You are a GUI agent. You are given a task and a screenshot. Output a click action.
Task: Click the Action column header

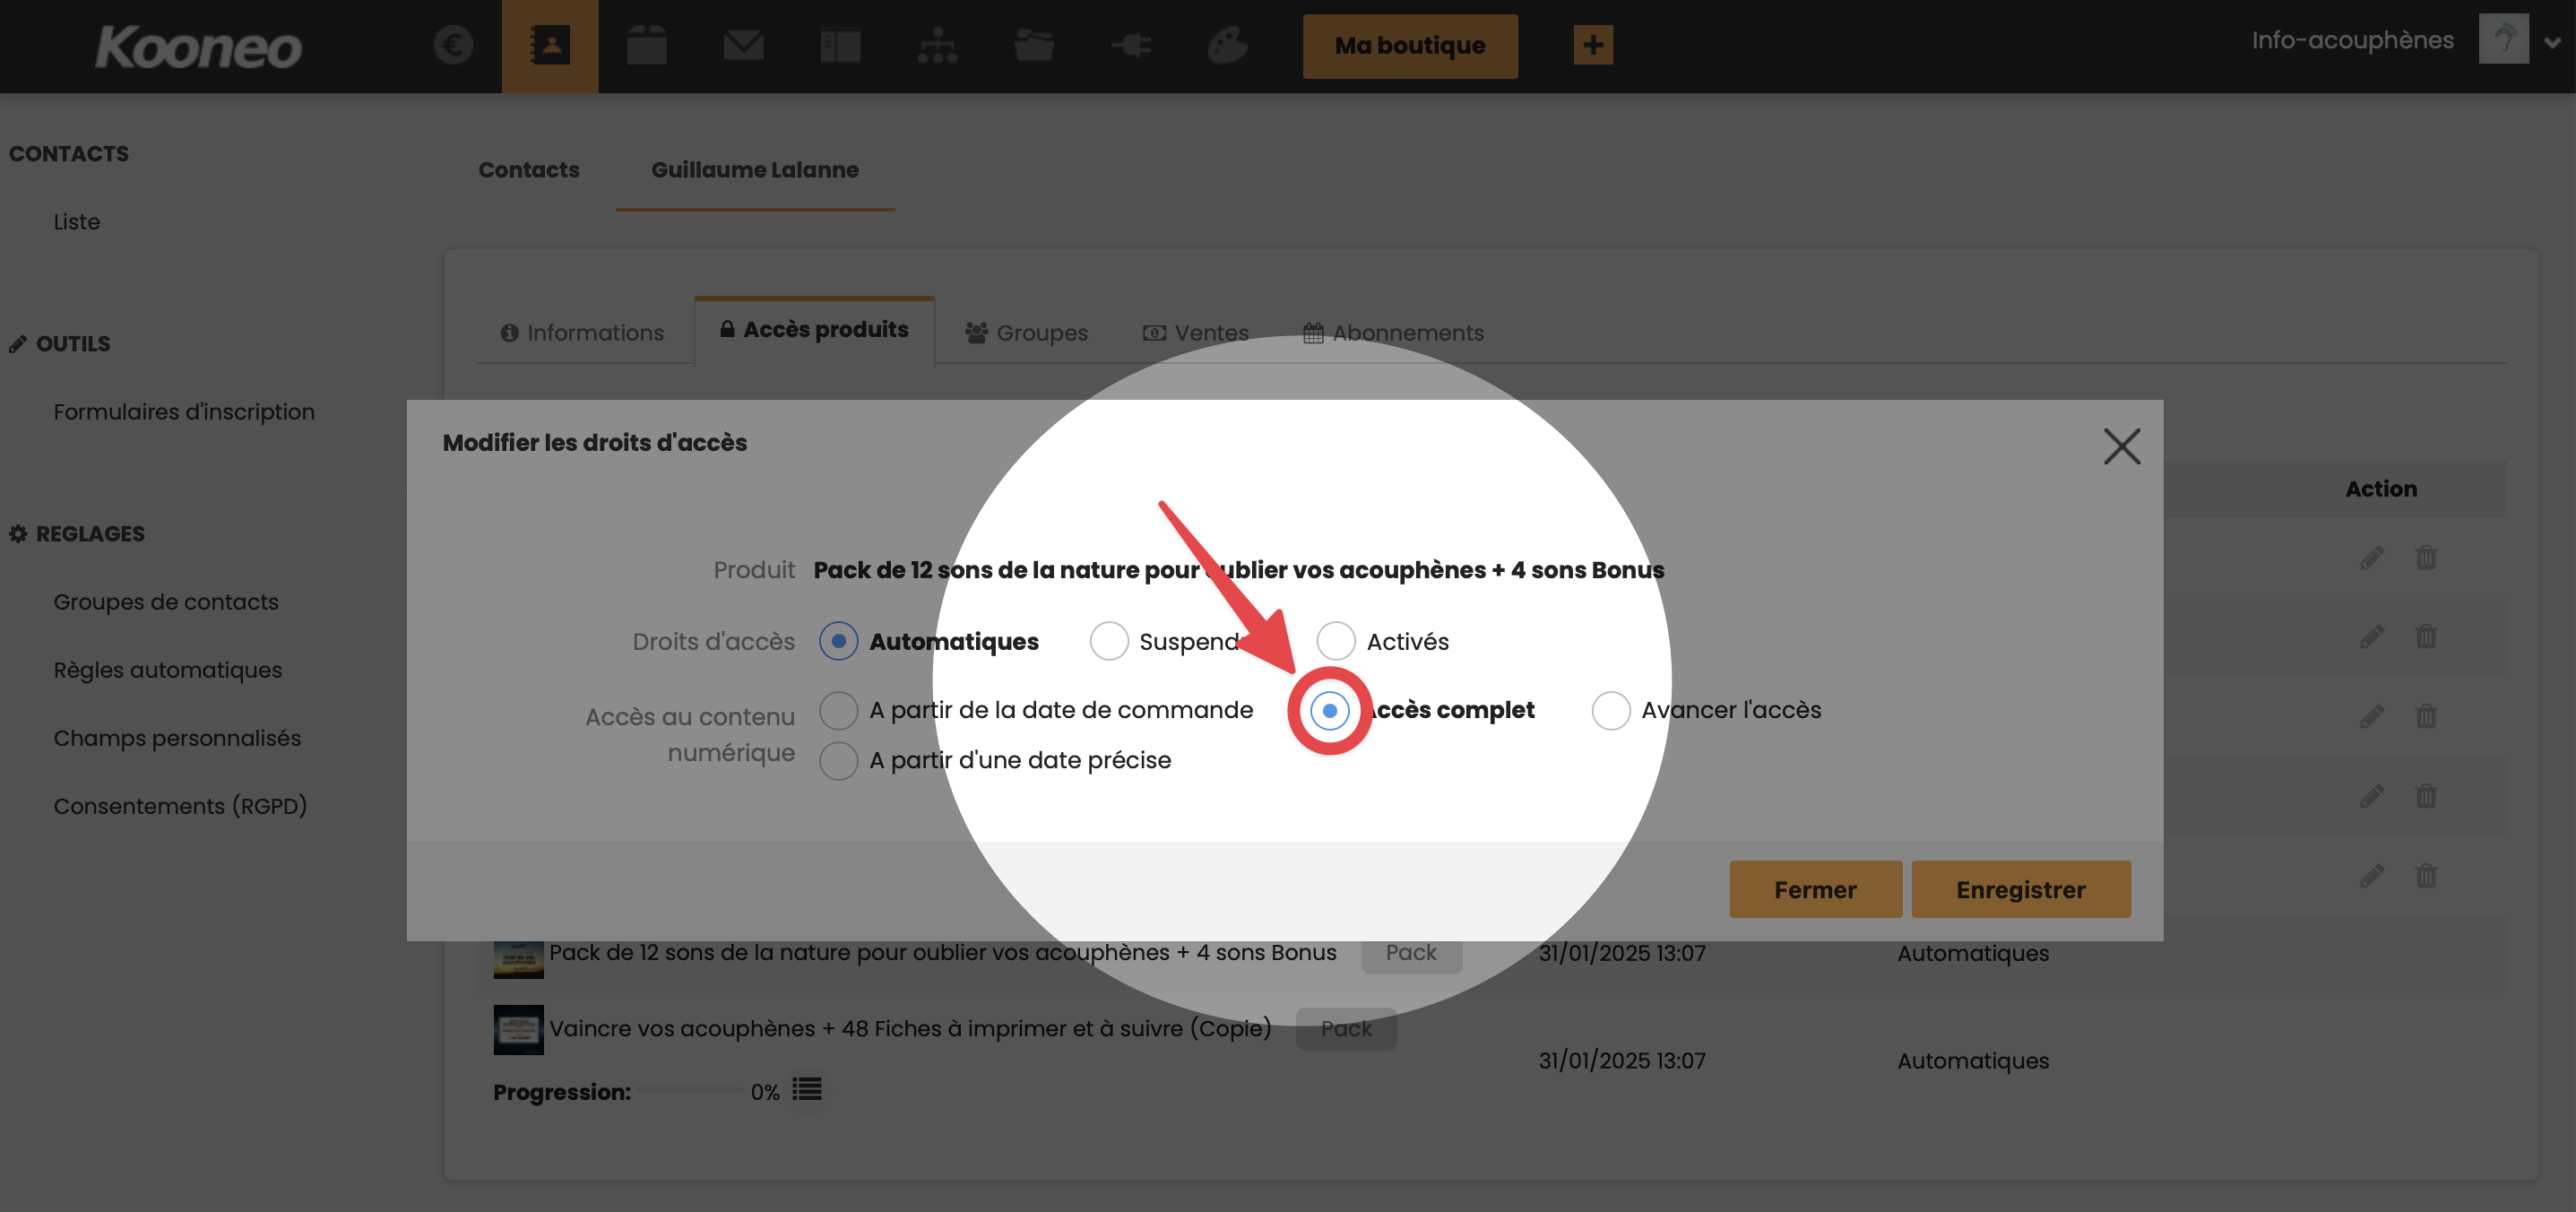[2381, 489]
